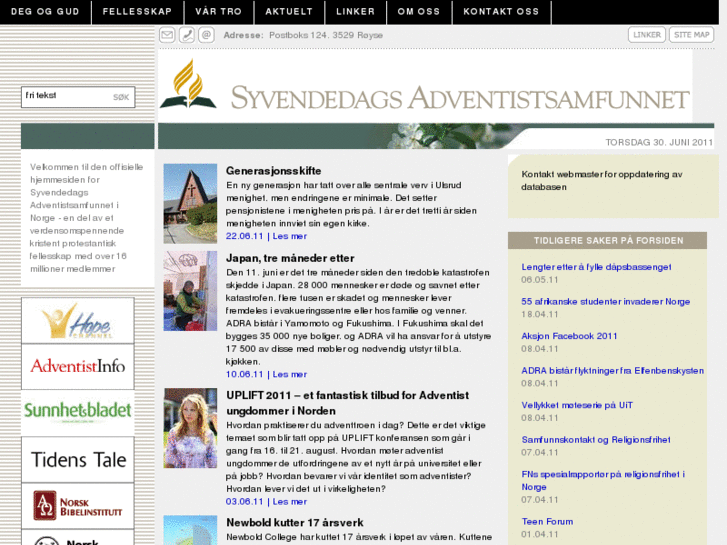727x545 pixels.
Task: Click the 22.06.11 date link
Action: [x=244, y=236]
